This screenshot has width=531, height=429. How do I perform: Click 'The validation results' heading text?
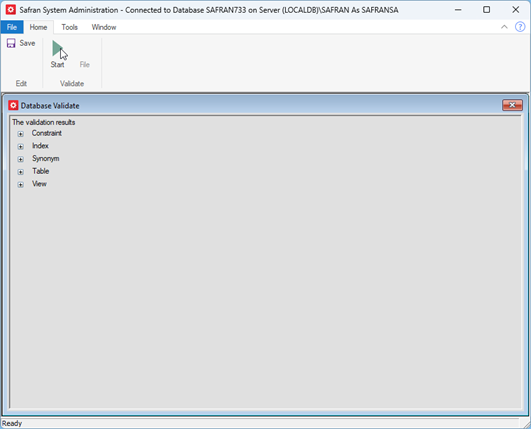(x=44, y=122)
